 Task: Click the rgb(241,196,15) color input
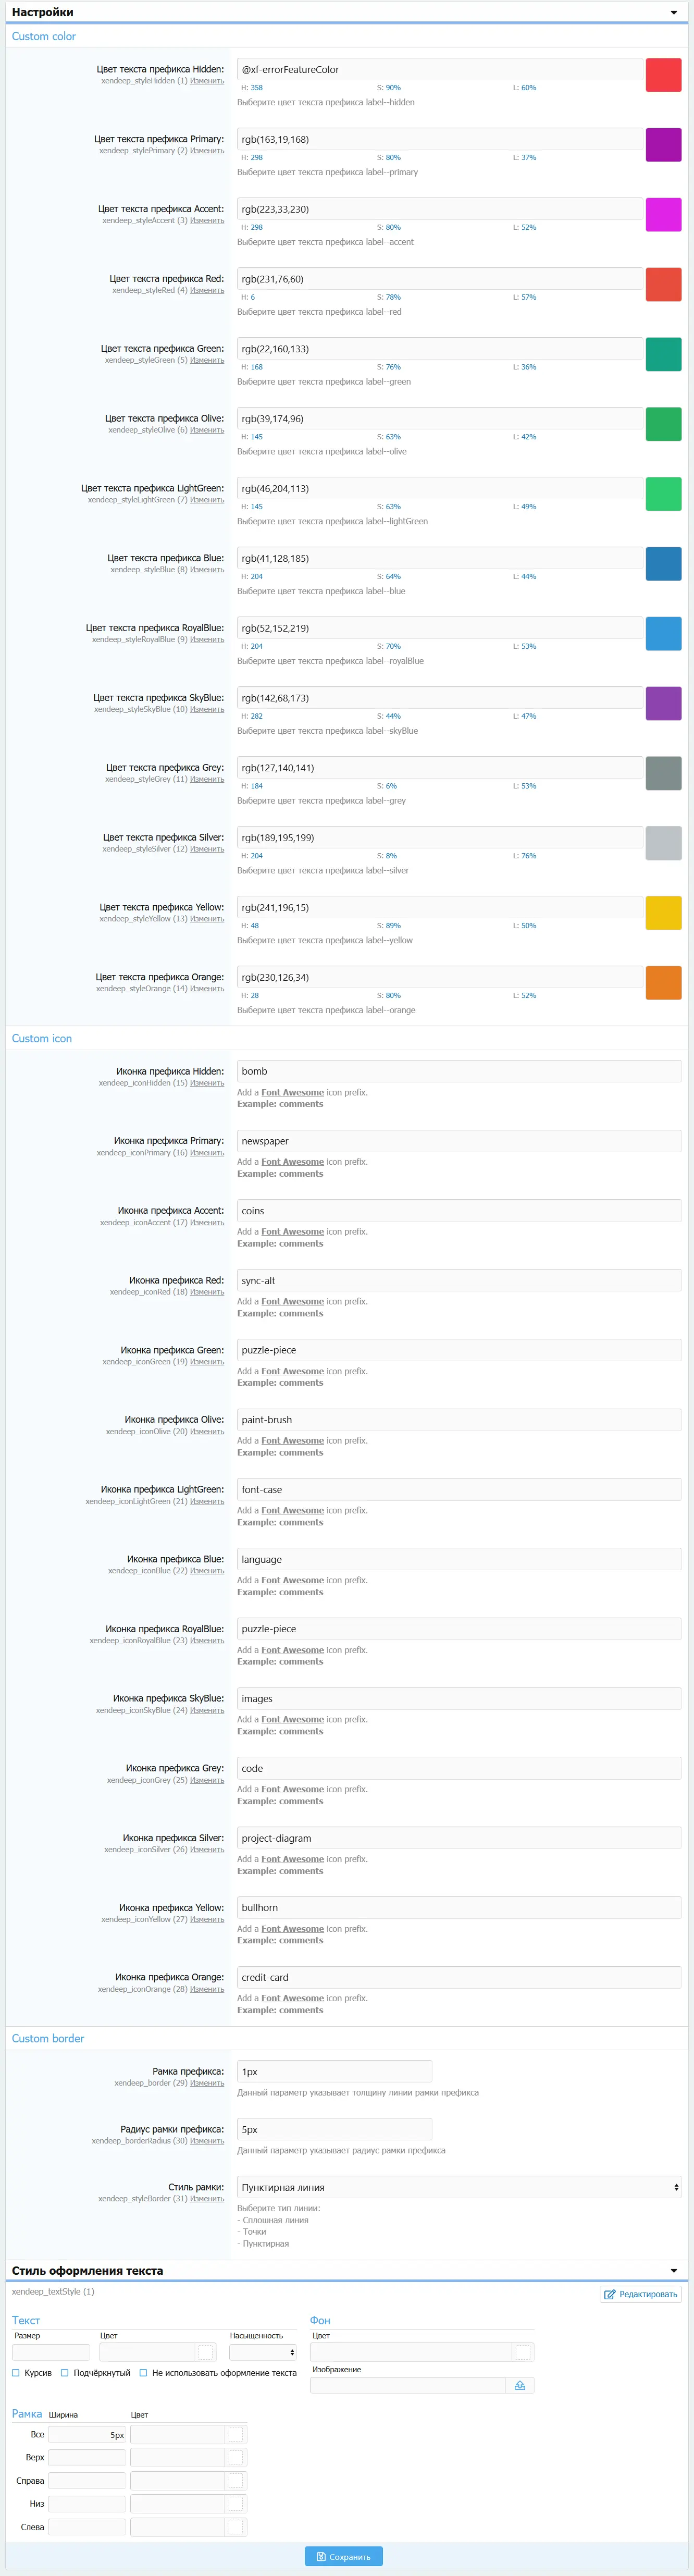(x=440, y=908)
